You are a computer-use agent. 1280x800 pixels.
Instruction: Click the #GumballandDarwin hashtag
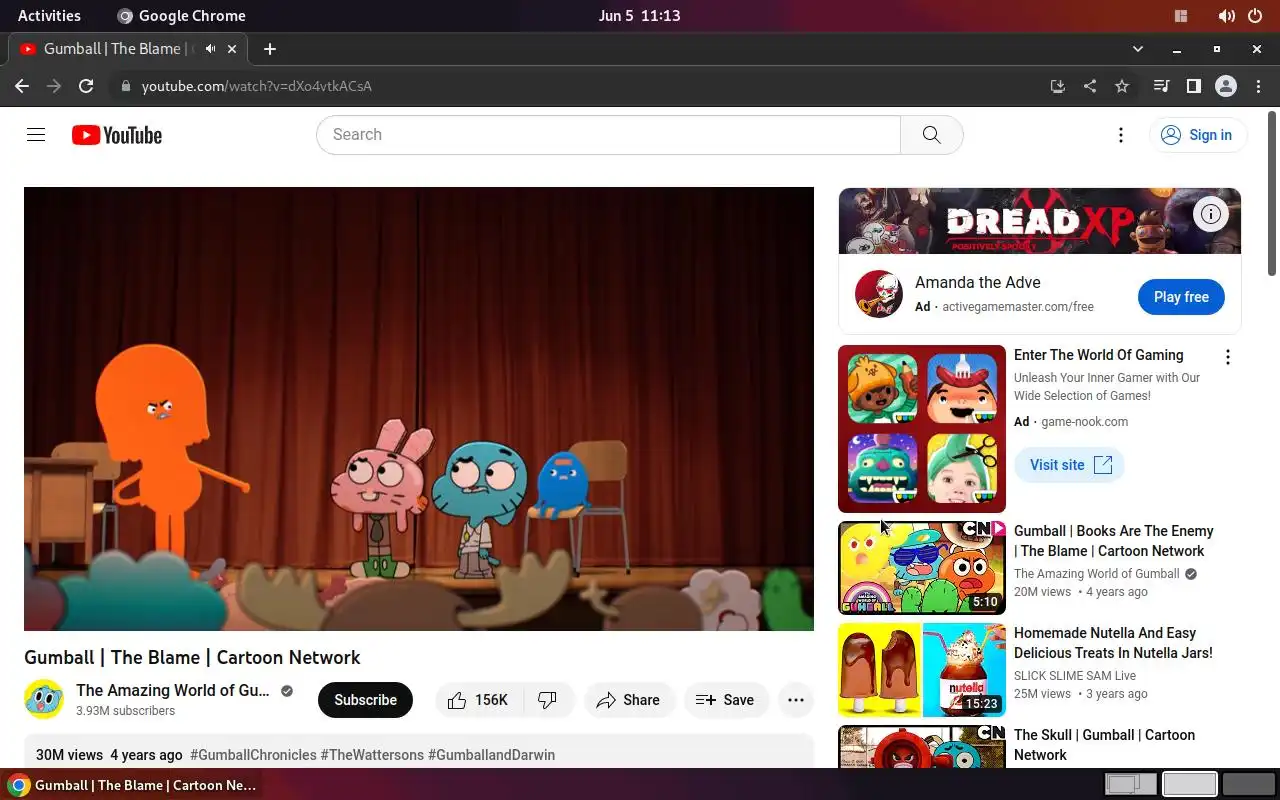(x=491, y=755)
